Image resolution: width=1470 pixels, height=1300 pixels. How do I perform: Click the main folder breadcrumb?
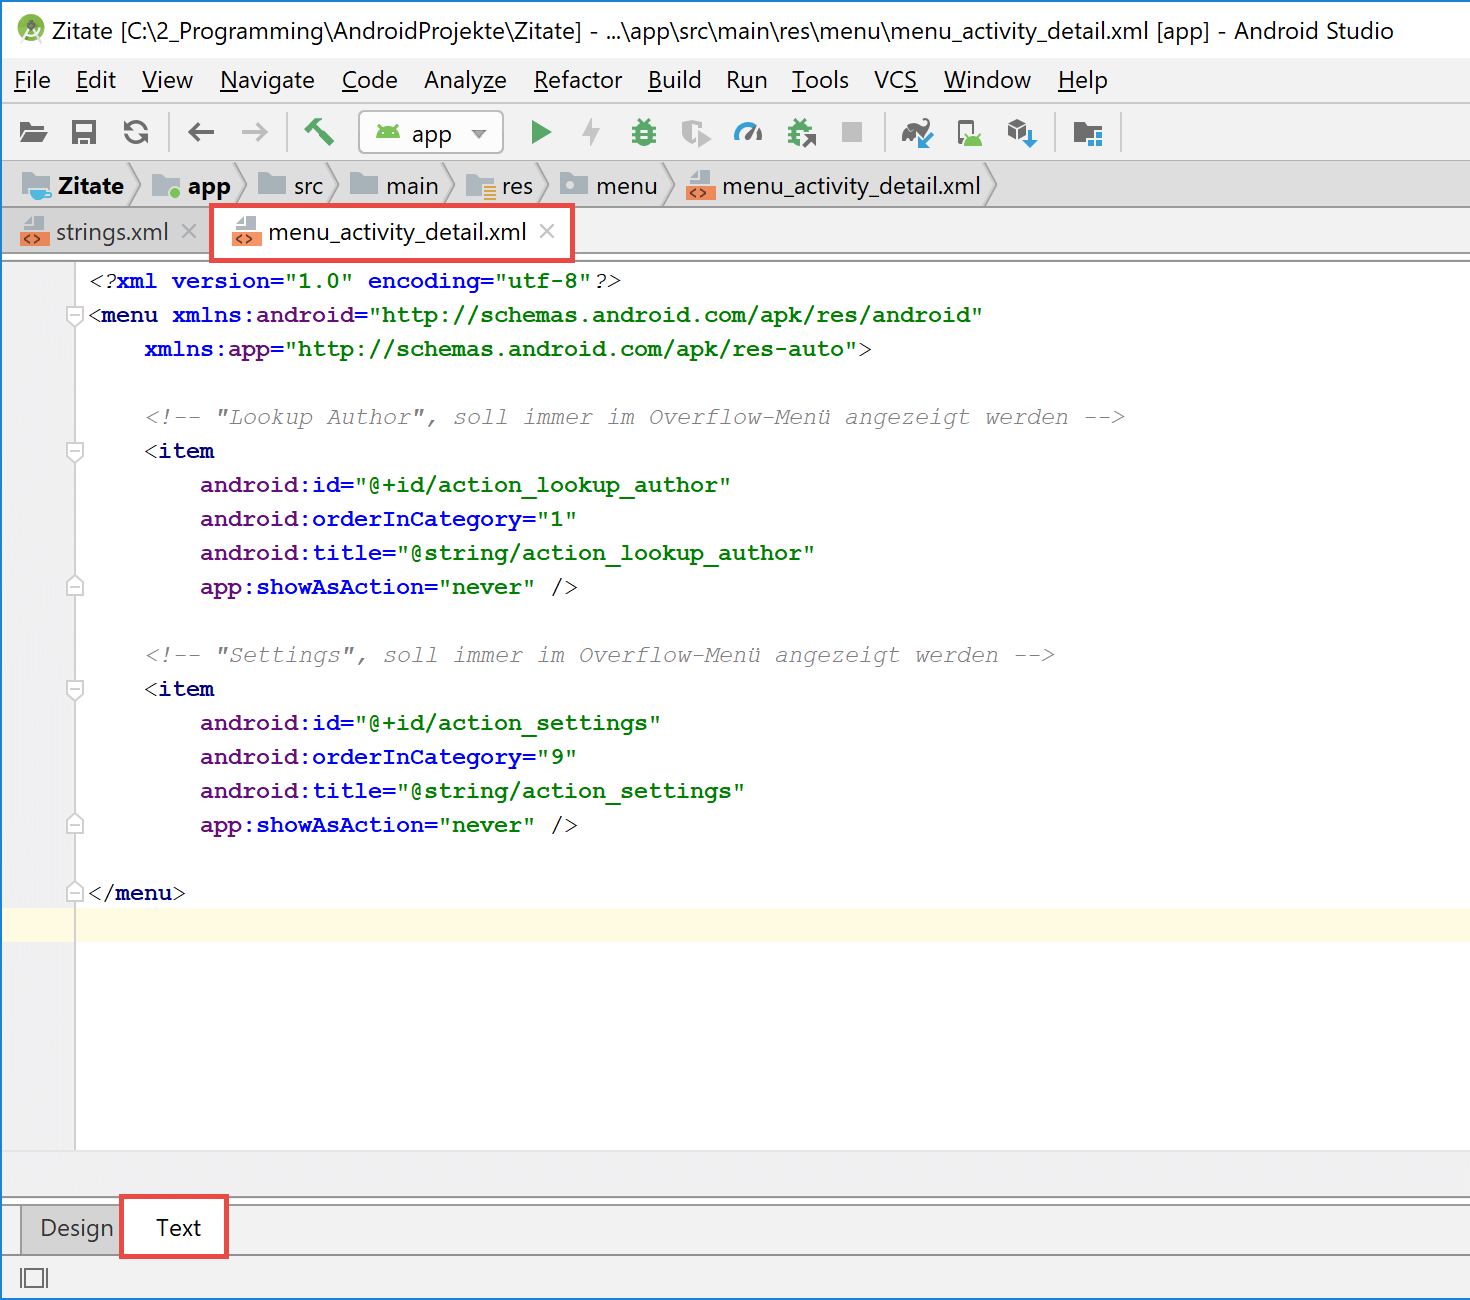pyautogui.click(x=395, y=186)
